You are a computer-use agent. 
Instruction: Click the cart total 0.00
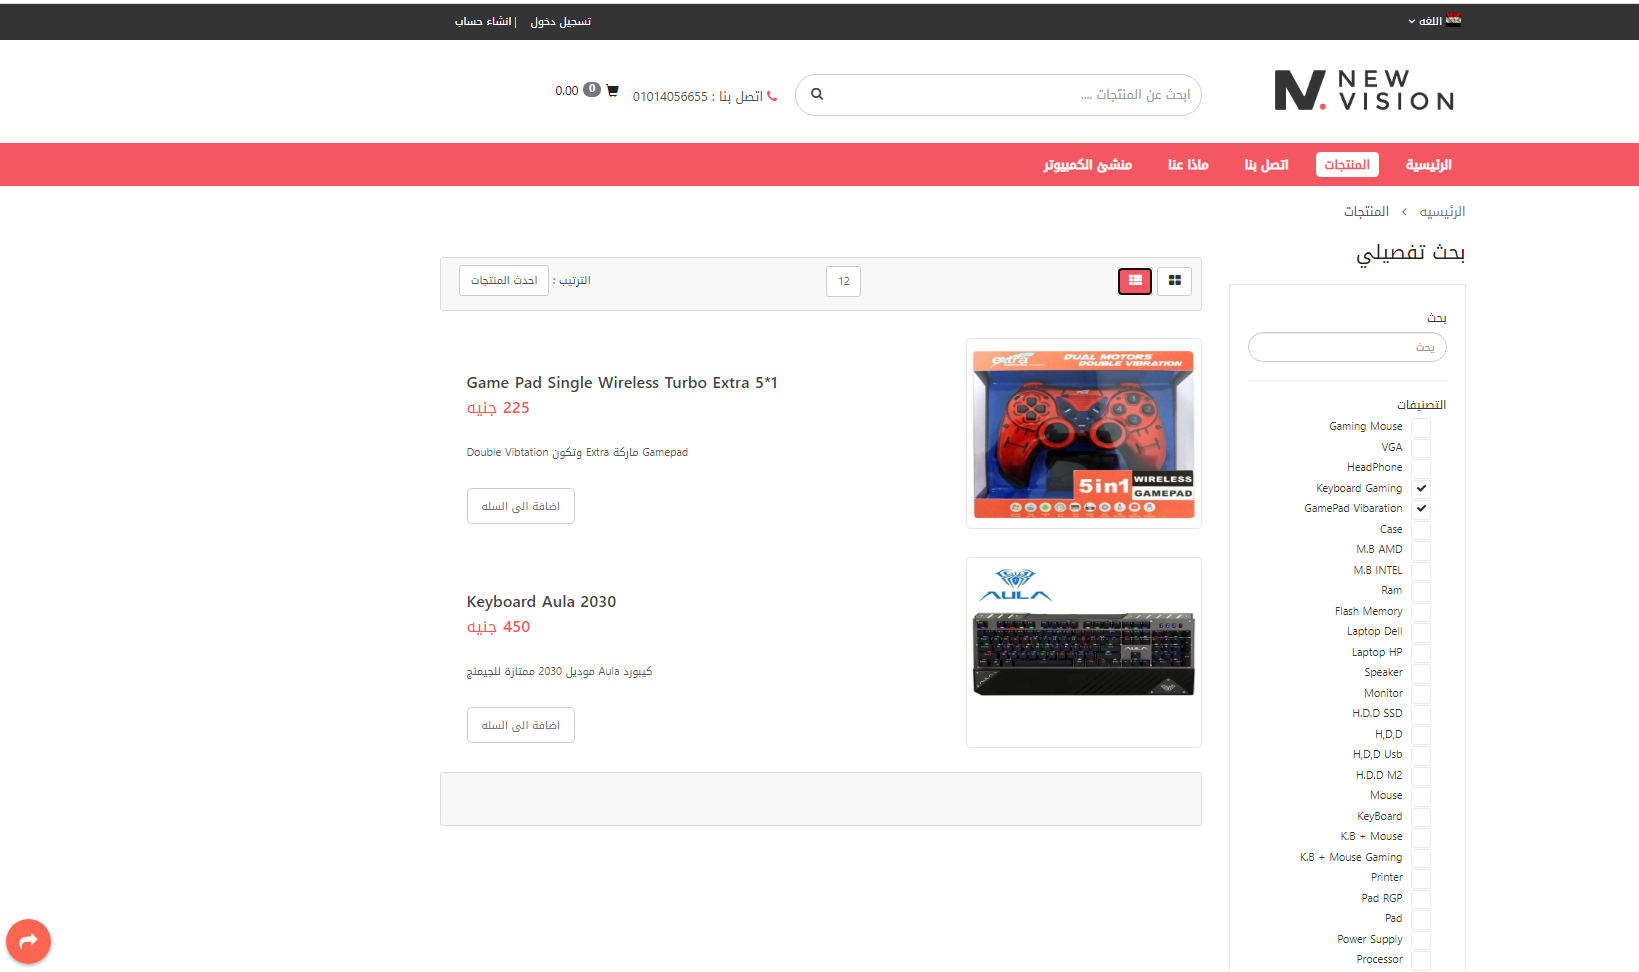(567, 91)
